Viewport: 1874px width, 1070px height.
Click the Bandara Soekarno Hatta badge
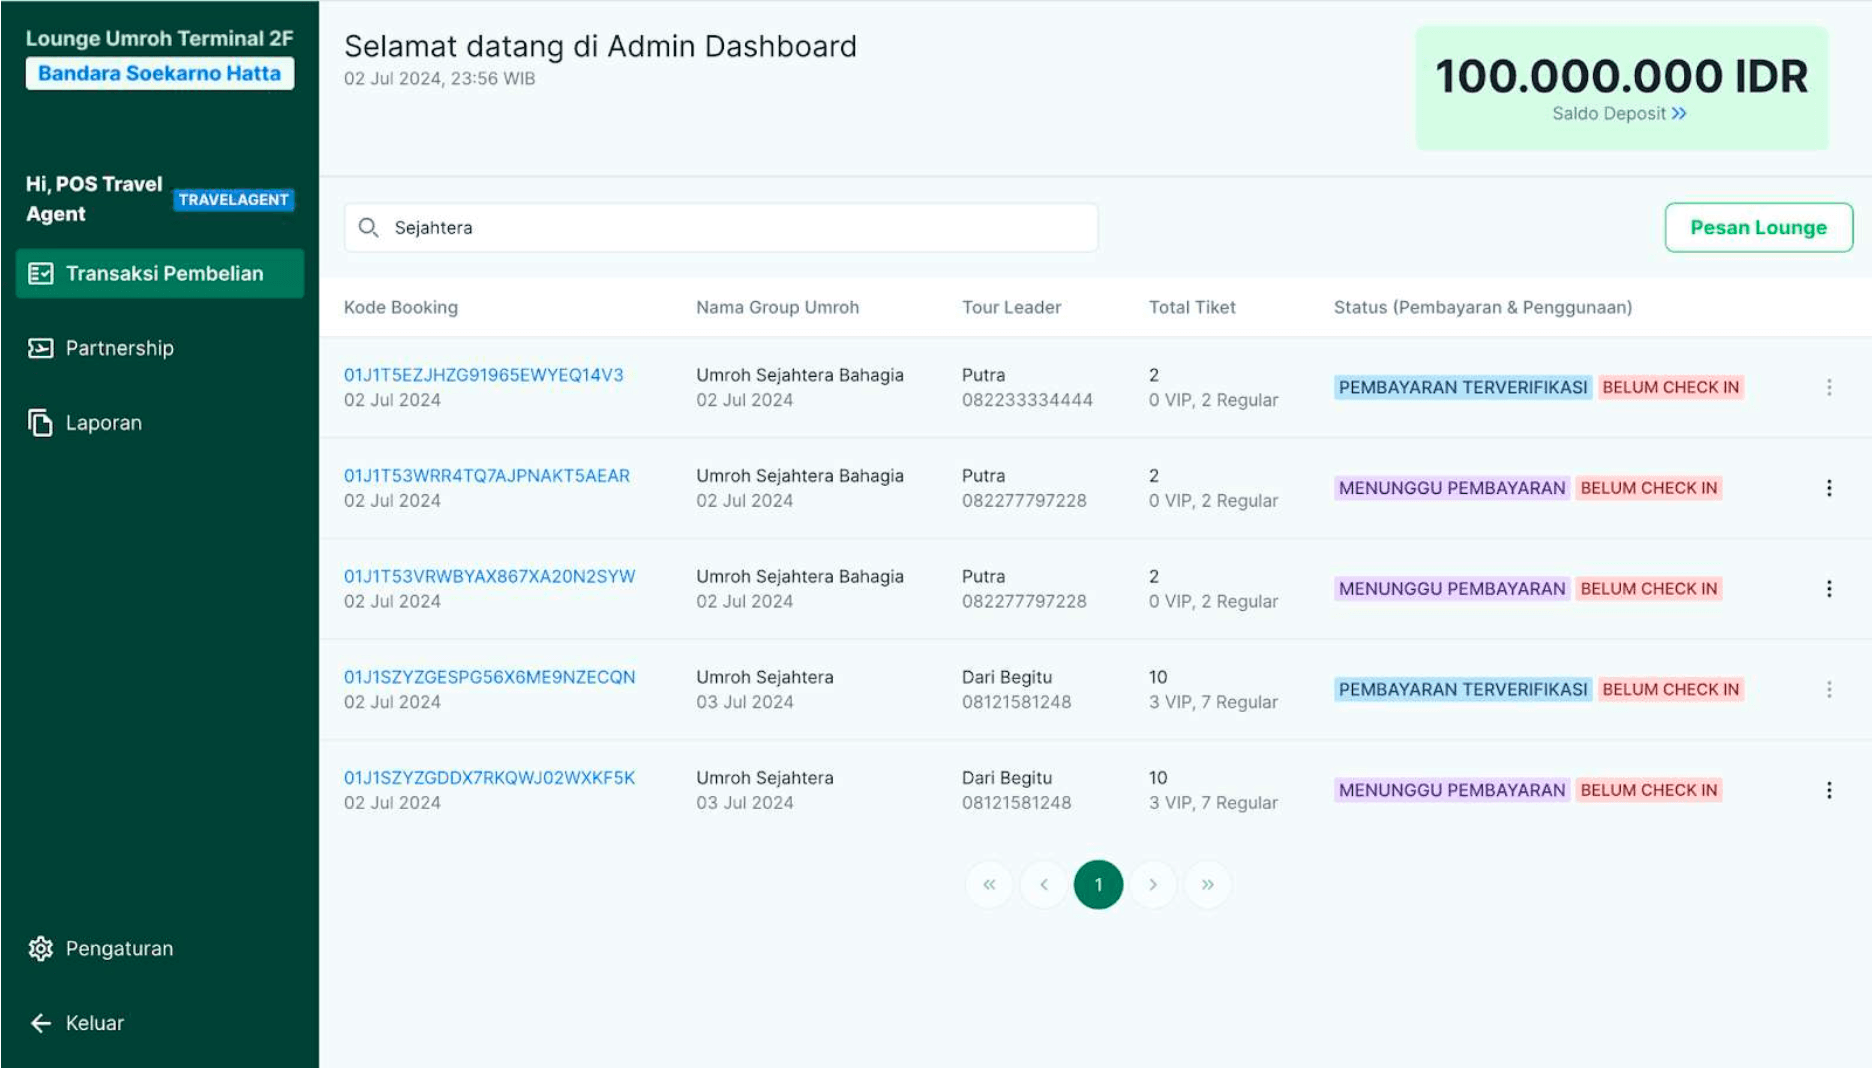click(160, 73)
